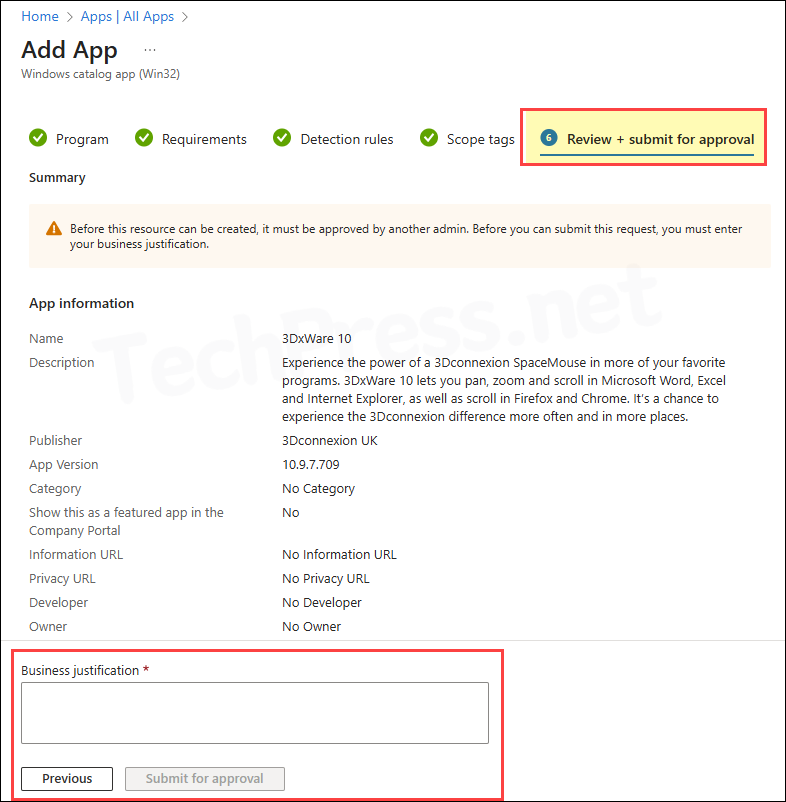Click the Show this as a featured app label
Screen dimensions: 786x802
[x=126, y=522]
